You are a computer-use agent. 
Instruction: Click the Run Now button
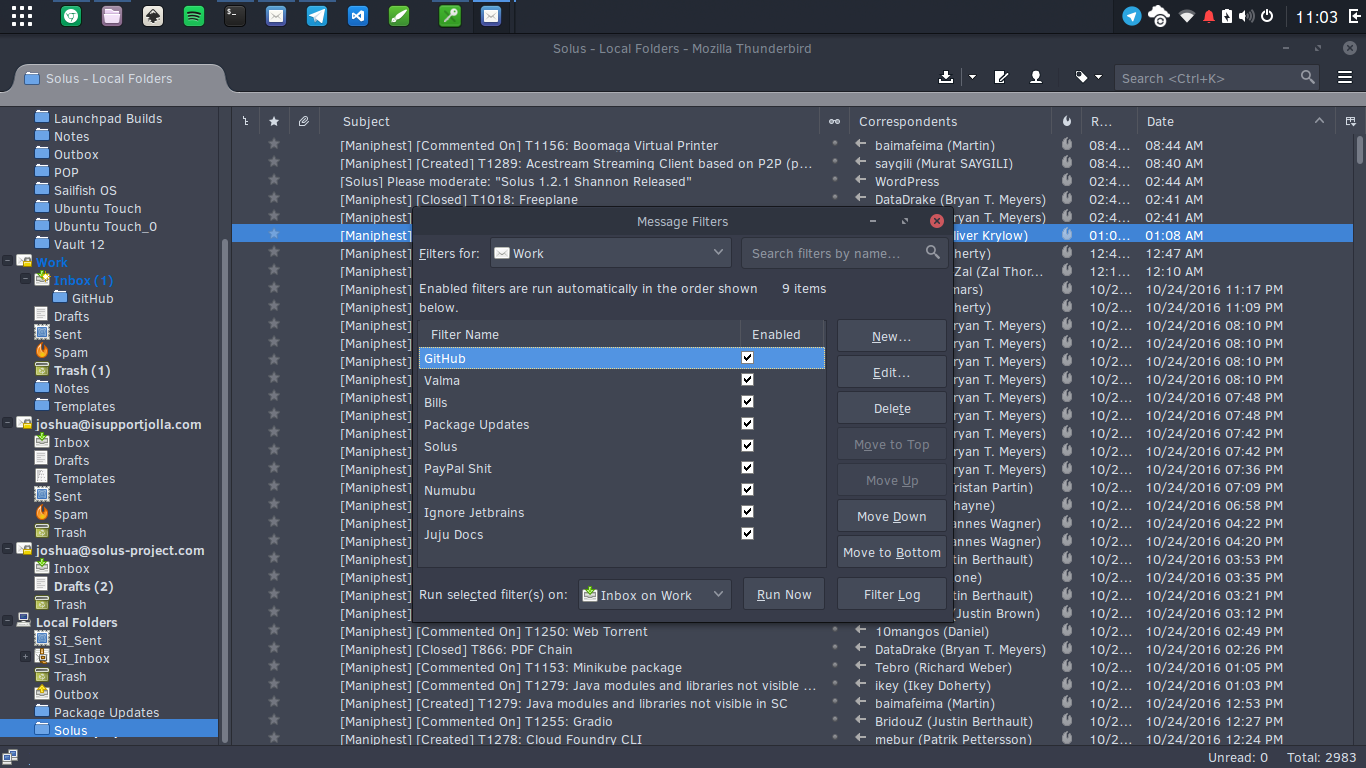[x=784, y=594]
